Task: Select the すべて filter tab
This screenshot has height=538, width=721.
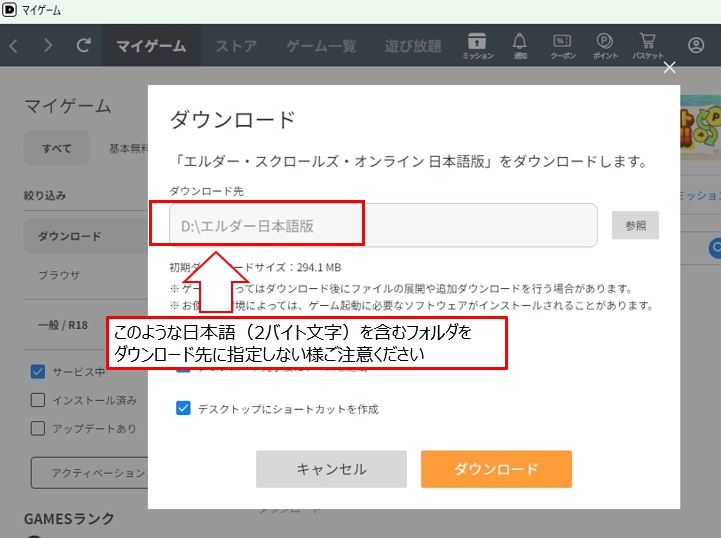Action: coord(57,148)
